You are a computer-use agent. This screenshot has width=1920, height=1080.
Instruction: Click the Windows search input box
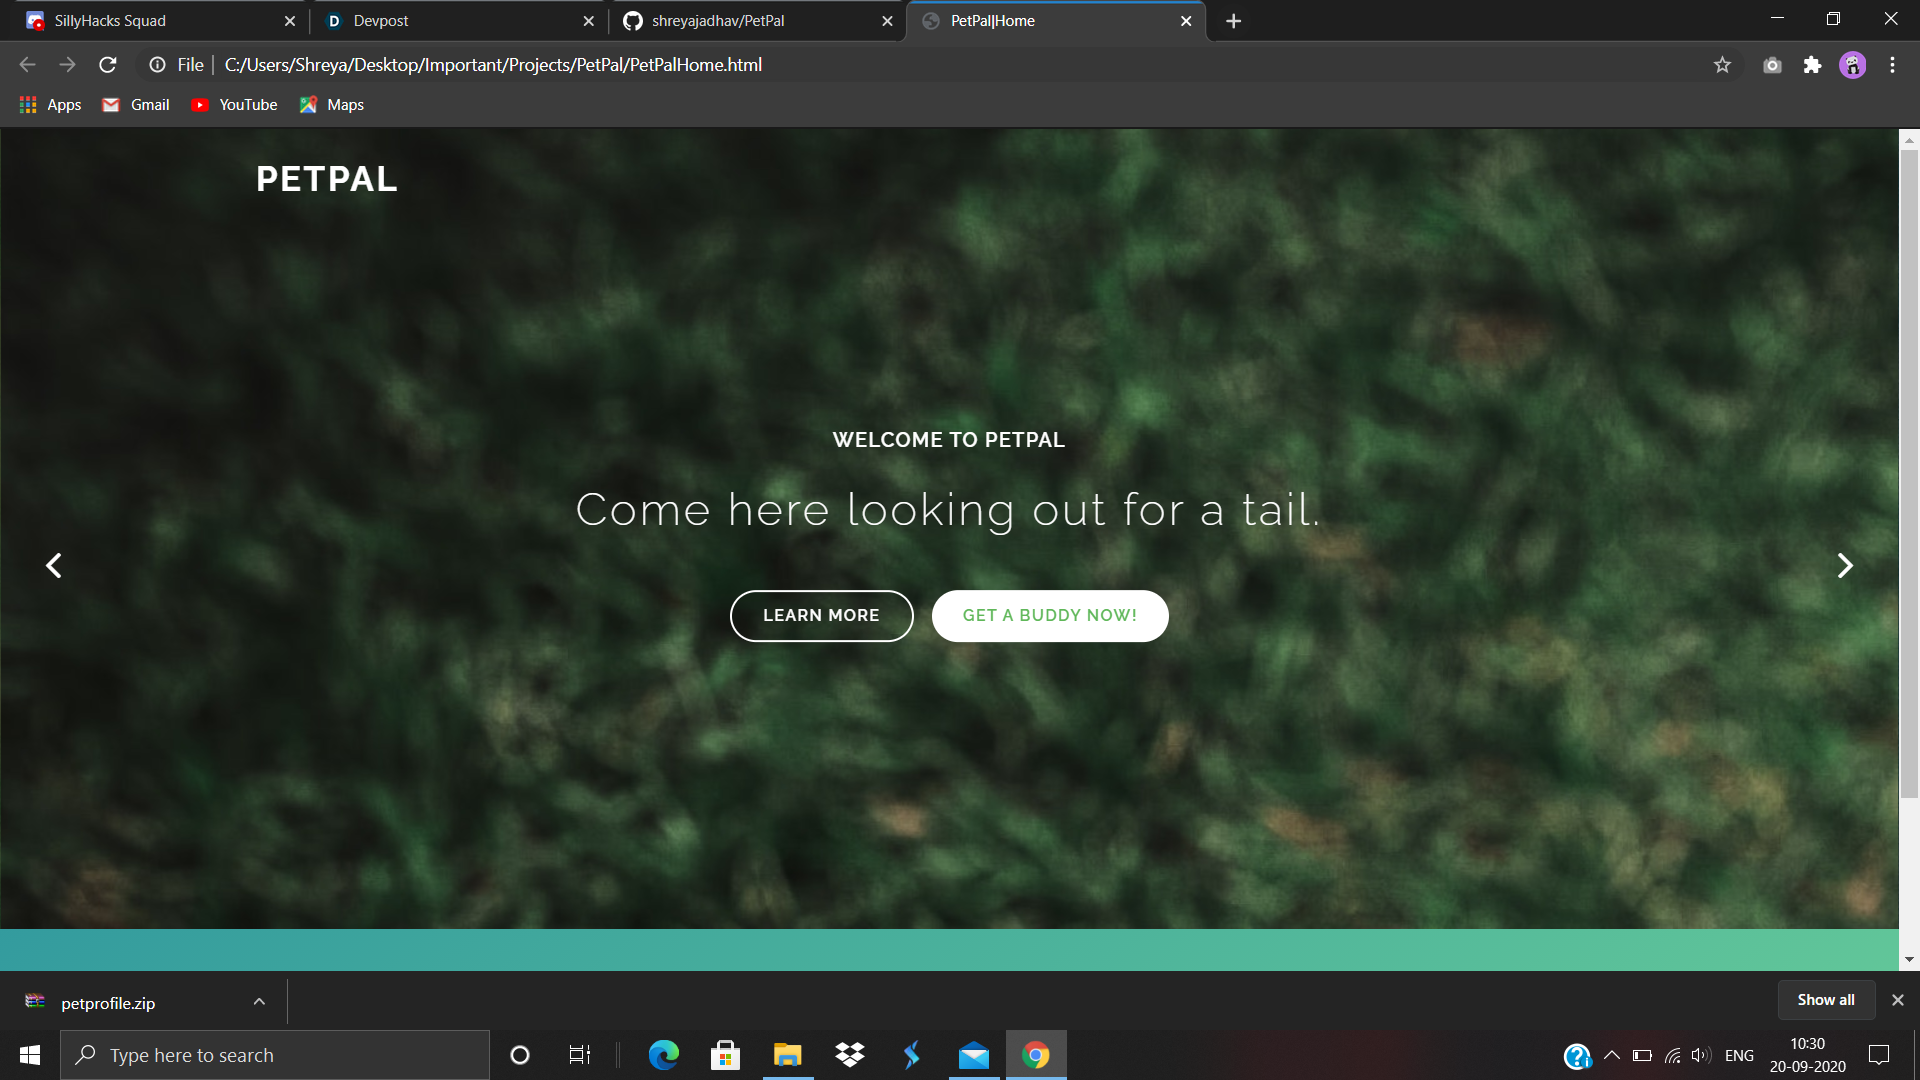coord(275,1055)
